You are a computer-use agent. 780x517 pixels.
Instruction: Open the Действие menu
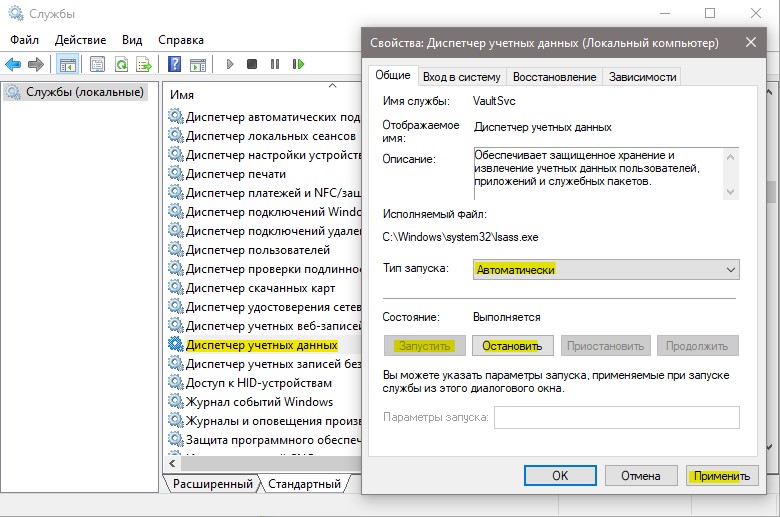point(81,40)
